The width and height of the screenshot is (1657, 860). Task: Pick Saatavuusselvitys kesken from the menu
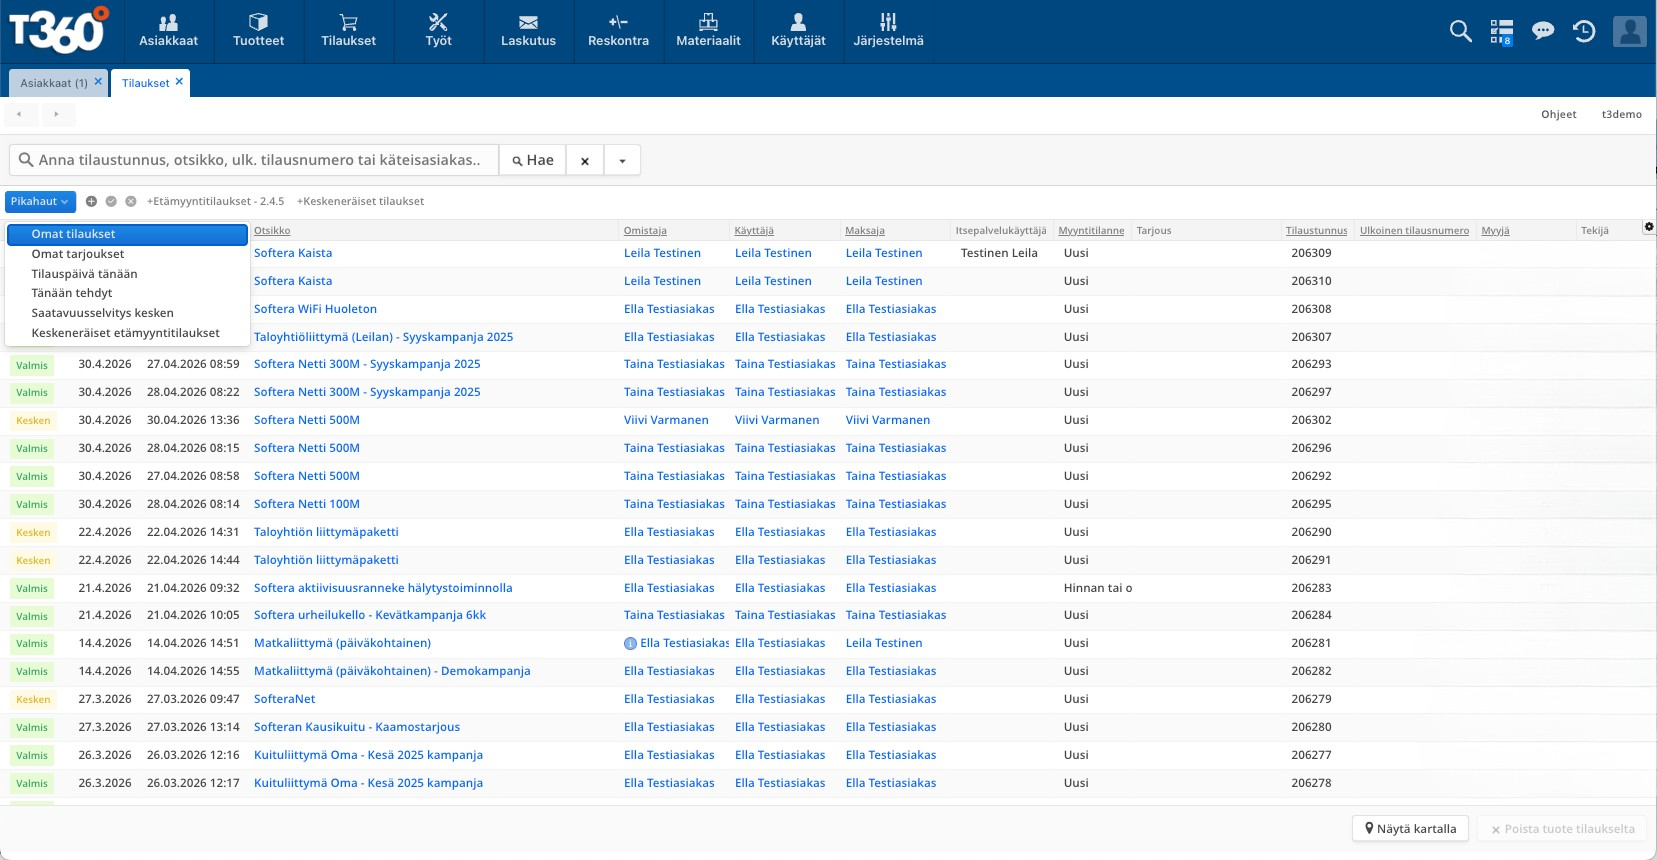coord(127,313)
